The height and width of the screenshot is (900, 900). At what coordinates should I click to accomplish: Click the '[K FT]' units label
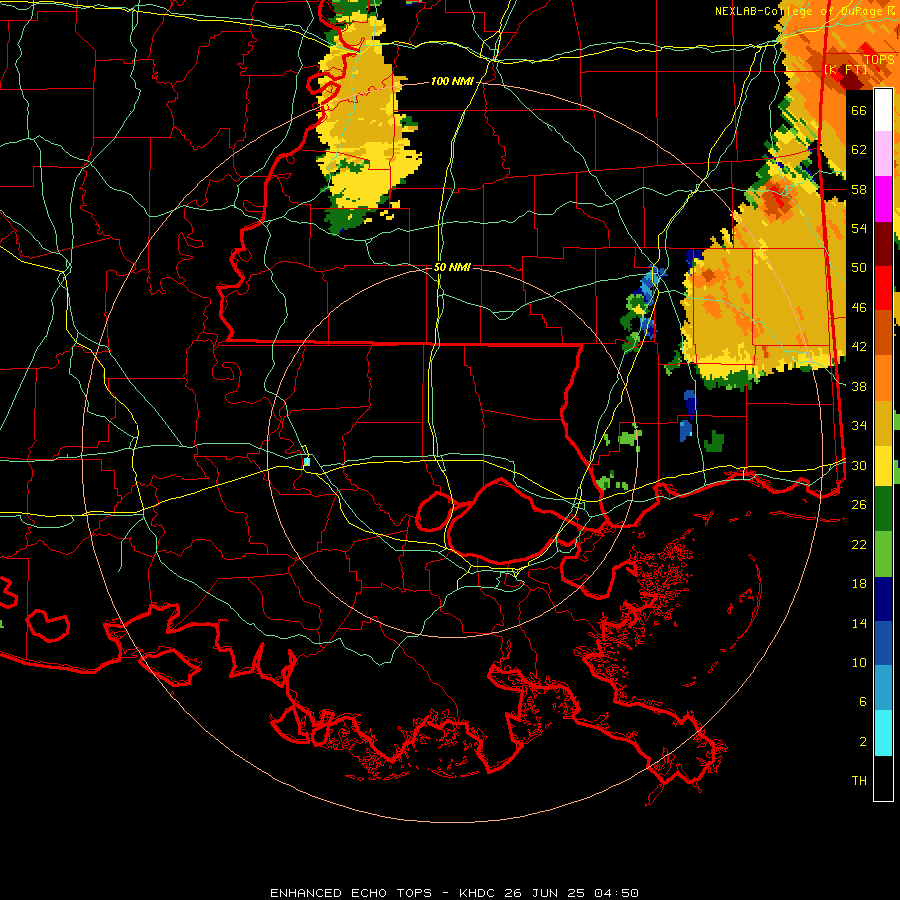846,69
